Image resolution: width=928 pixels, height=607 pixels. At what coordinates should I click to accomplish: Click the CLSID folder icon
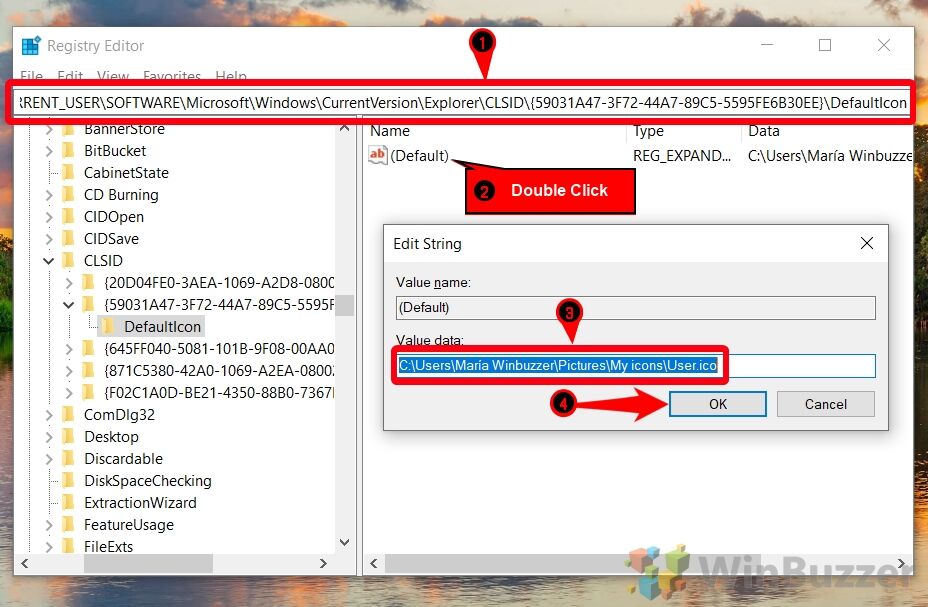(69, 260)
